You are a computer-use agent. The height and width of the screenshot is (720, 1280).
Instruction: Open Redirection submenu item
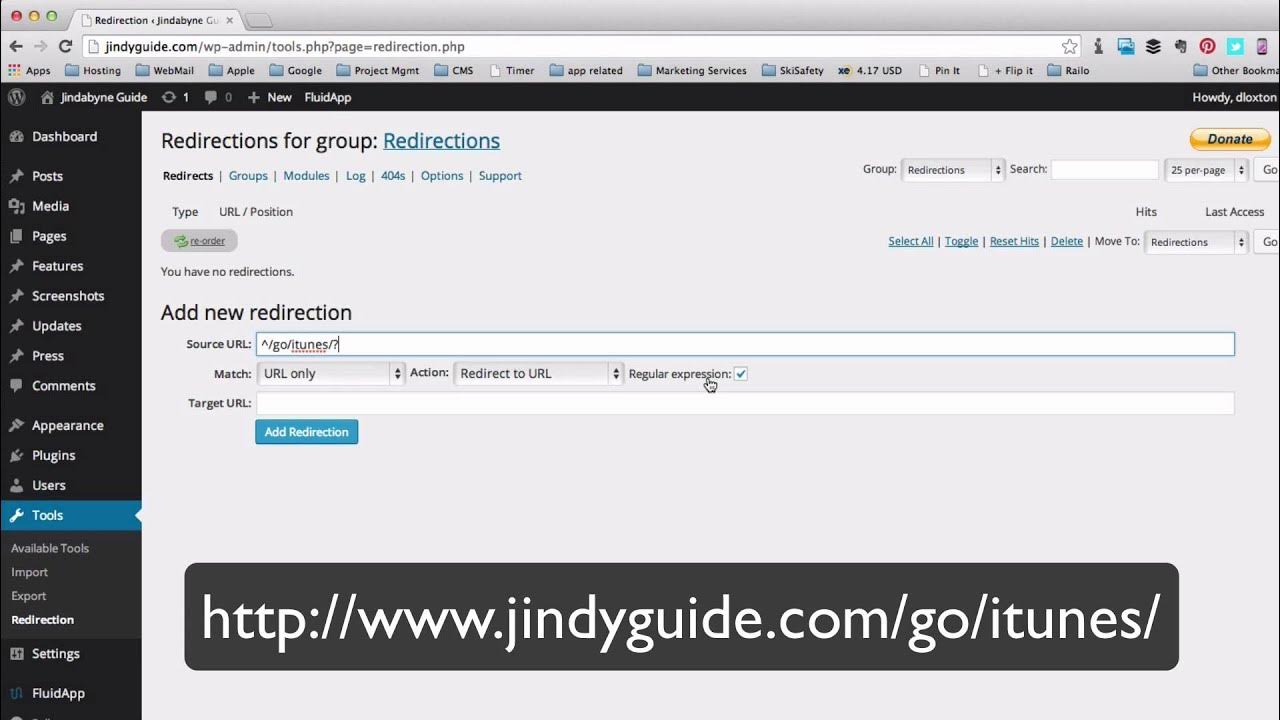[43, 620]
